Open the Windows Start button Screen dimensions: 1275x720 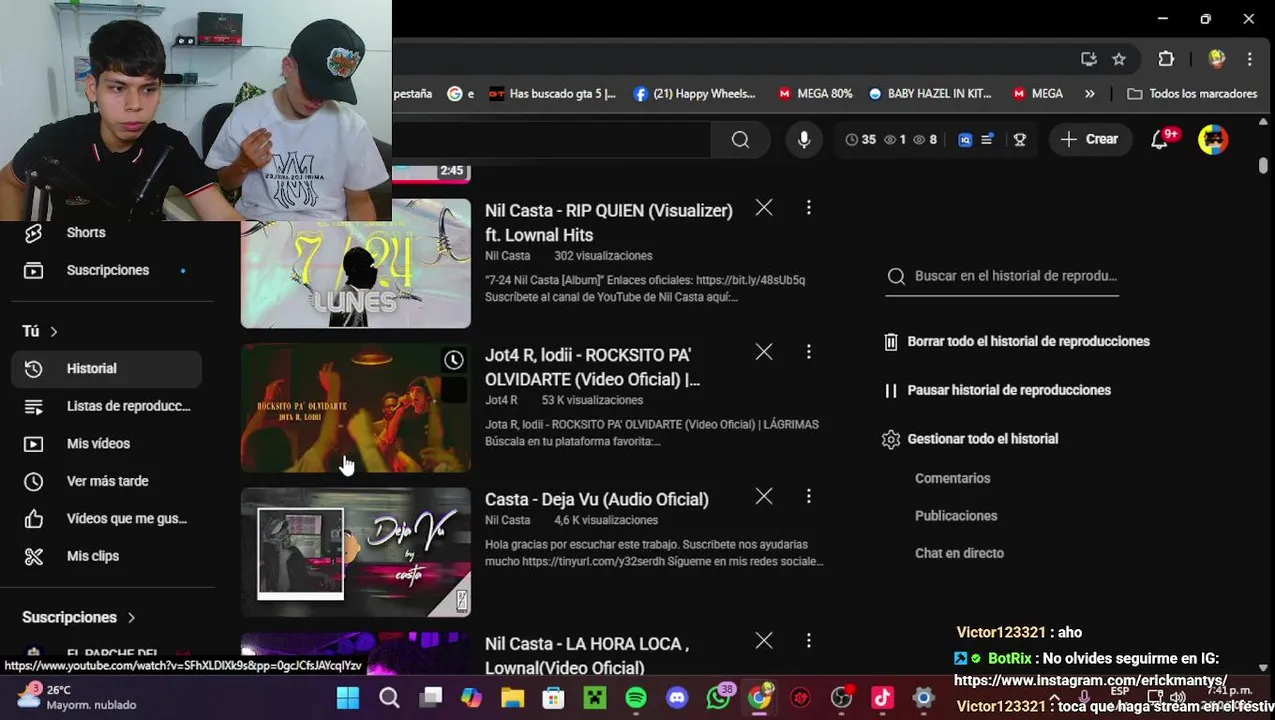[x=347, y=698]
